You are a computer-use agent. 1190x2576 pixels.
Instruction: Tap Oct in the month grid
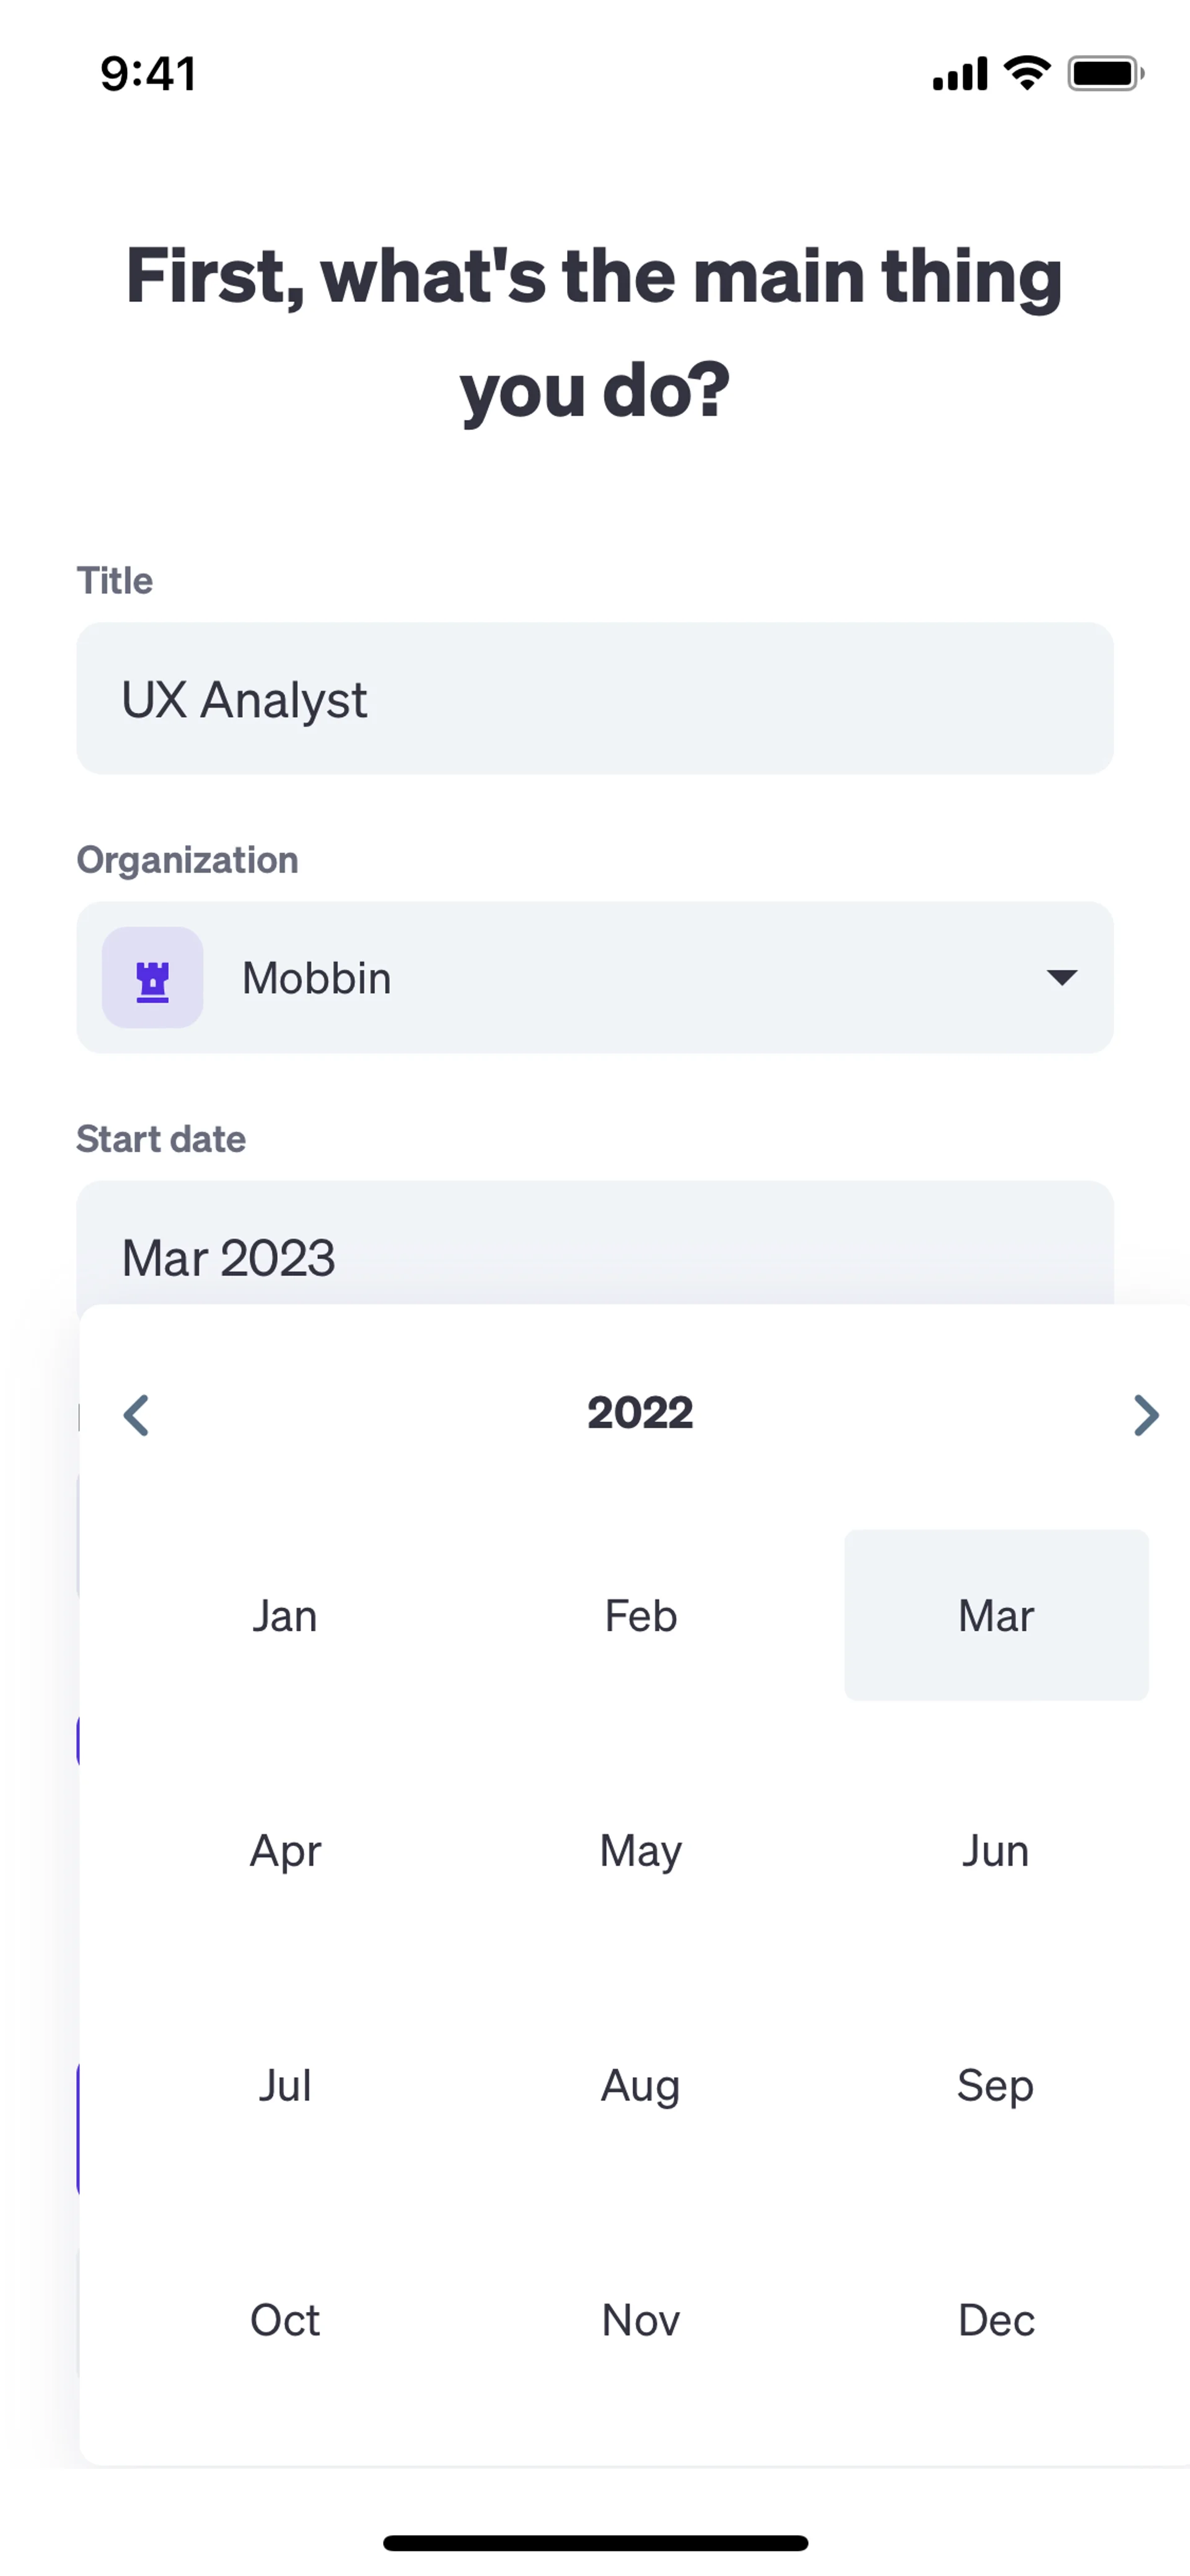[285, 2320]
